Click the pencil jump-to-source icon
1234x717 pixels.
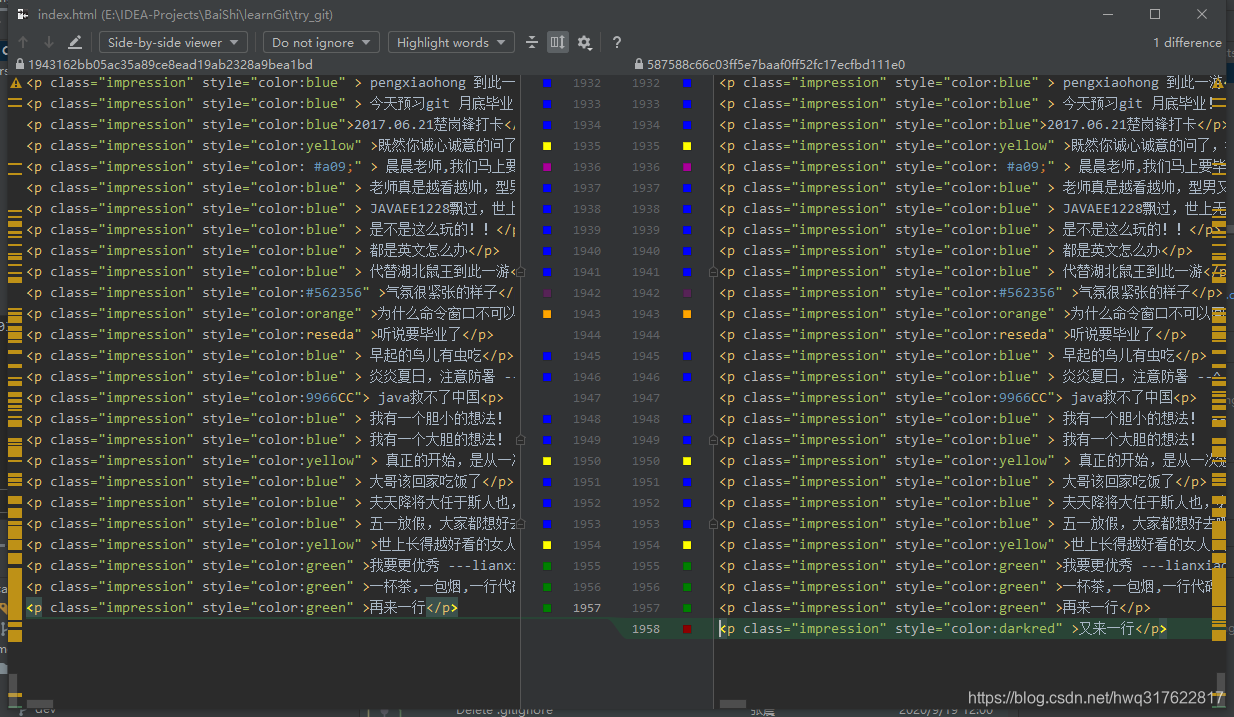pos(75,42)
